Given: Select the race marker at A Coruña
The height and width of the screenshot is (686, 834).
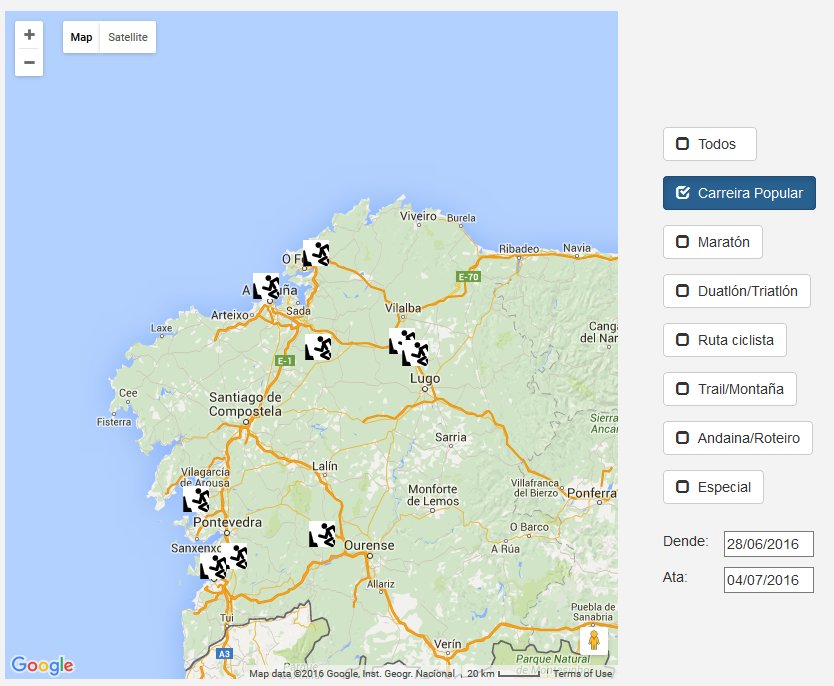Looking at the screenshot, I should point(266,287).
